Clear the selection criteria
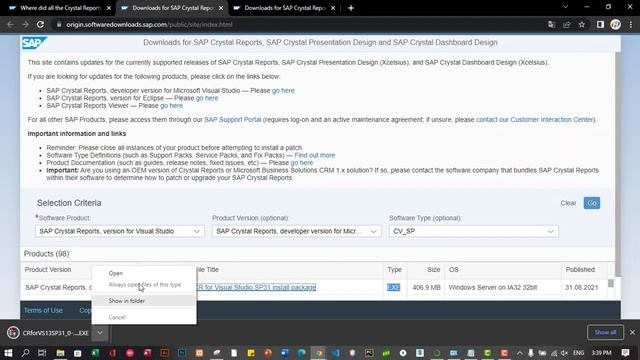This screenshot has width=640, height=360. click(568, 203)
